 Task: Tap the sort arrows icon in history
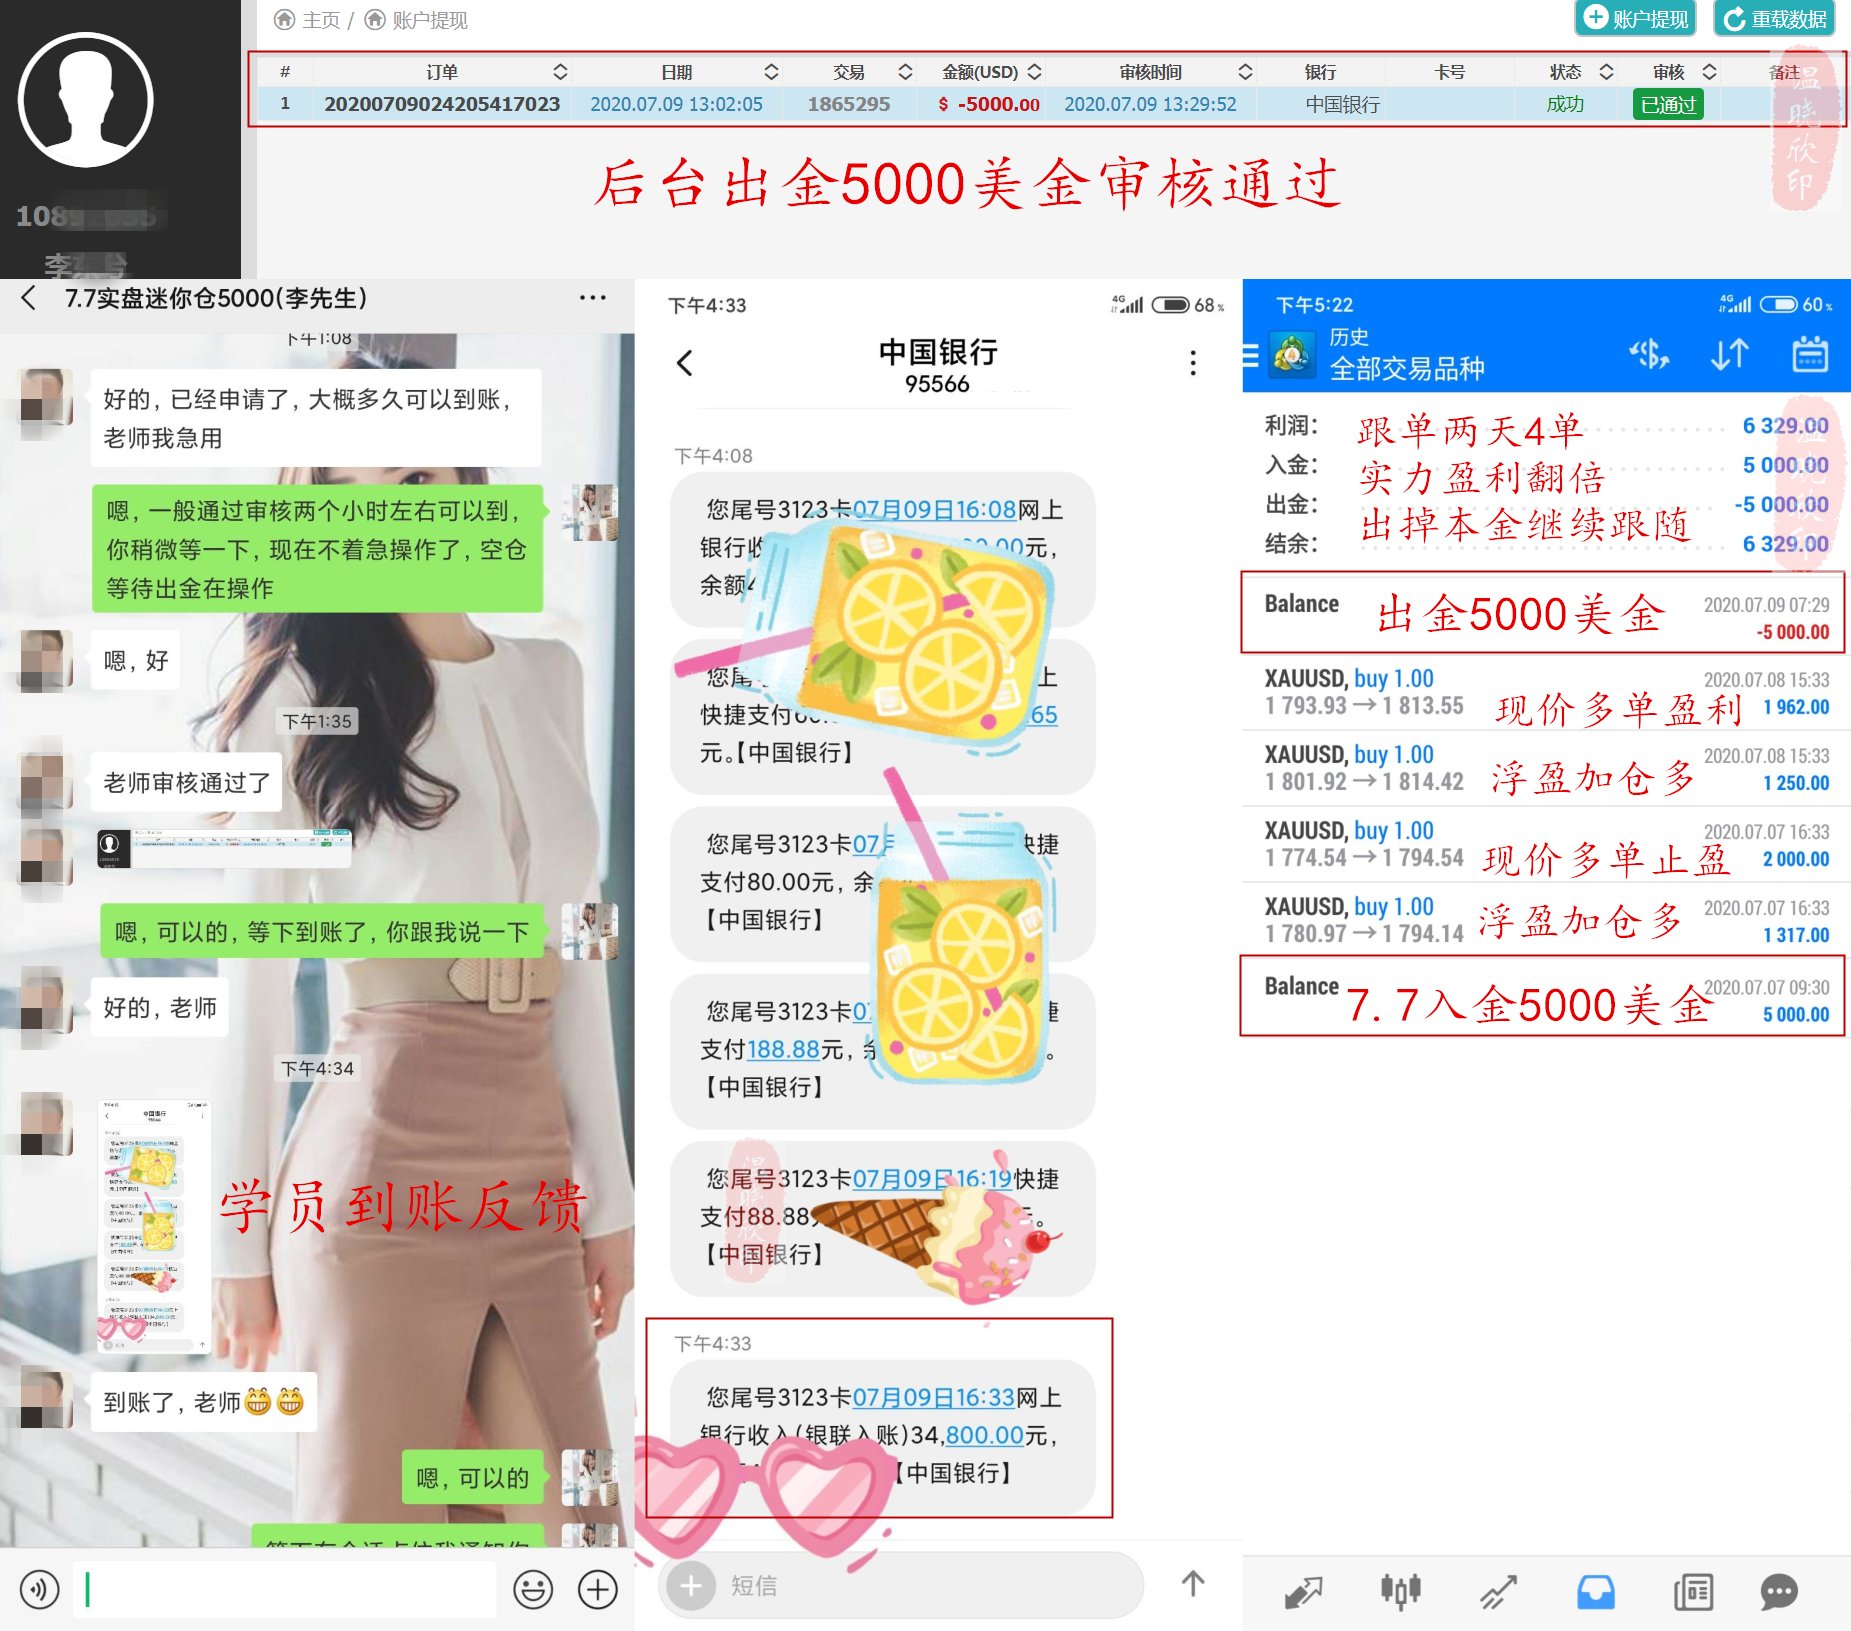point(1729,355)
